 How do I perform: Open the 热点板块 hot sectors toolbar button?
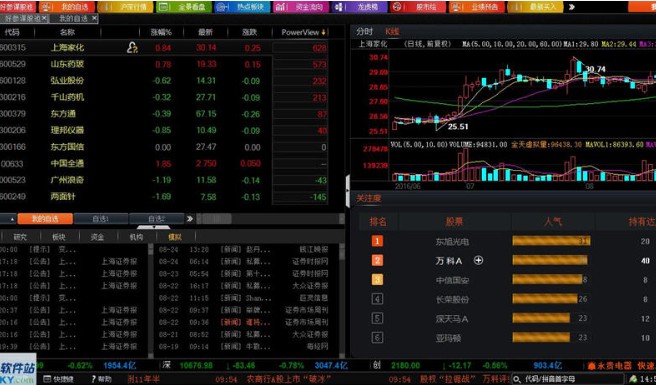[x=242, y=7]
